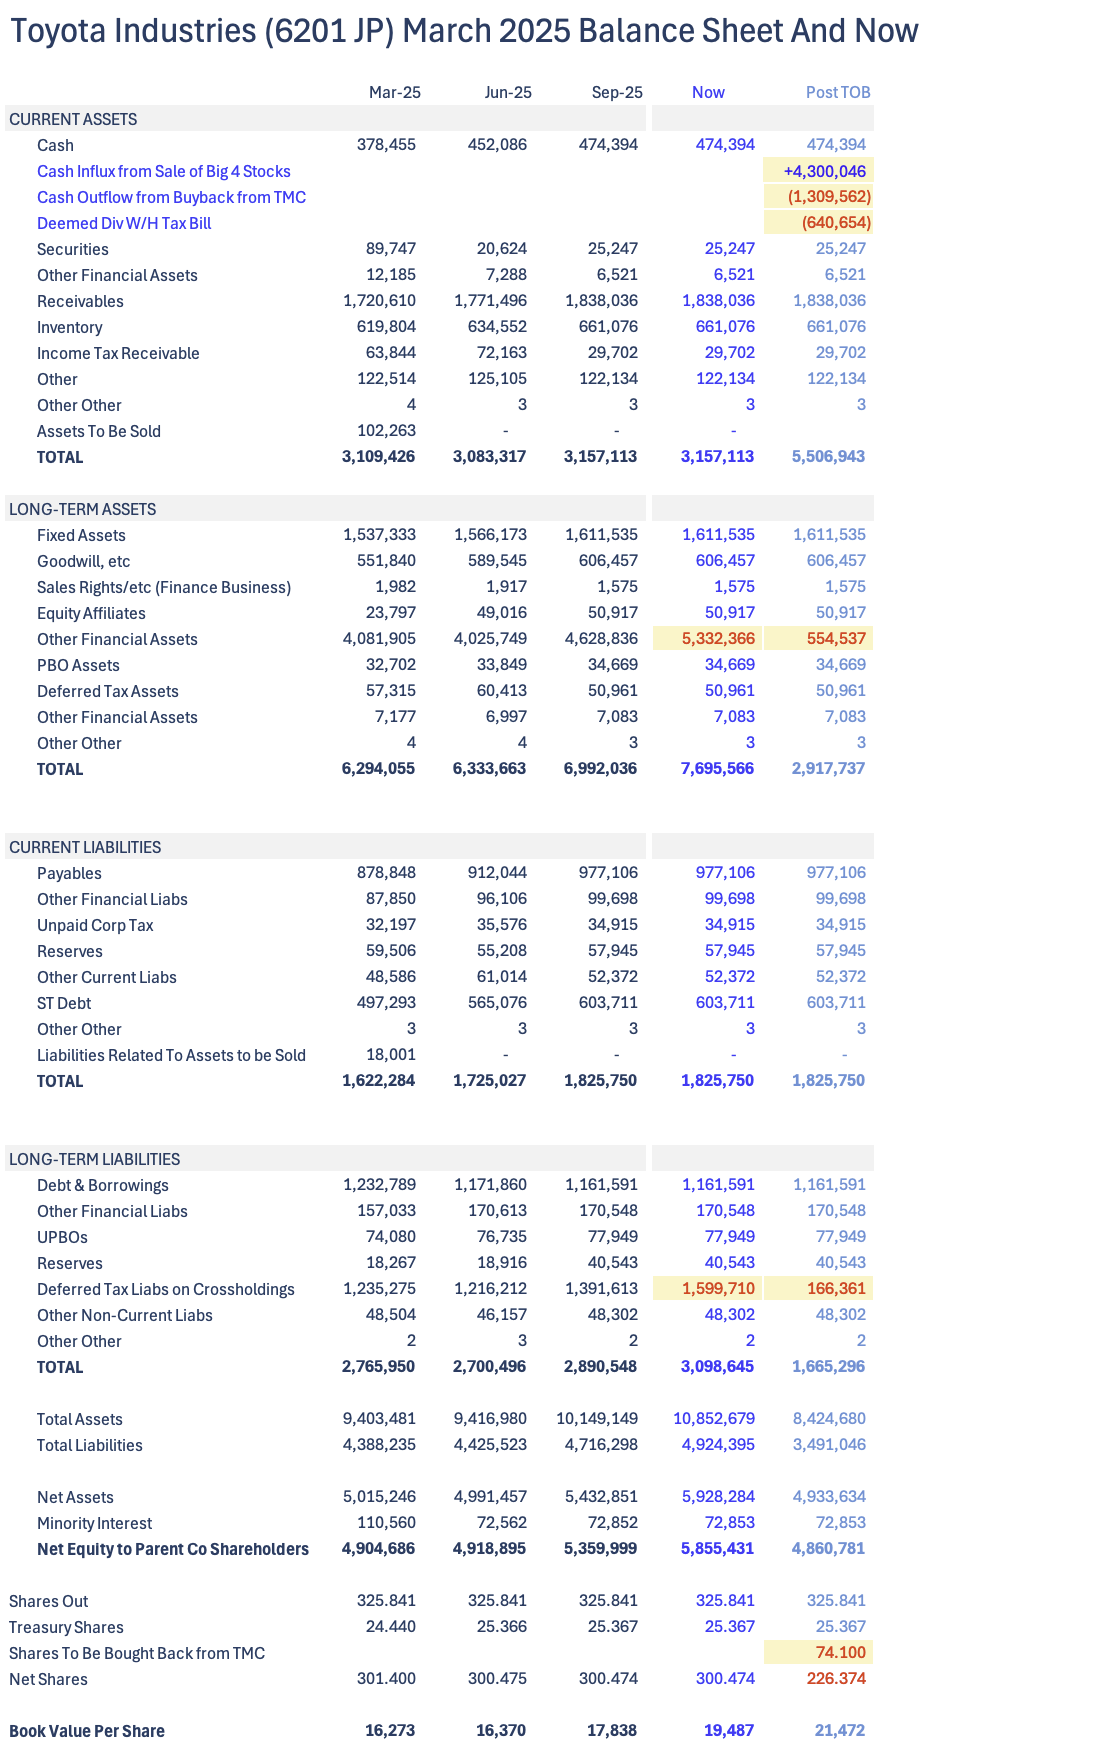Select the Post TOB column header
Screen dimensions: 1113x1747
[x=837, y=92]
